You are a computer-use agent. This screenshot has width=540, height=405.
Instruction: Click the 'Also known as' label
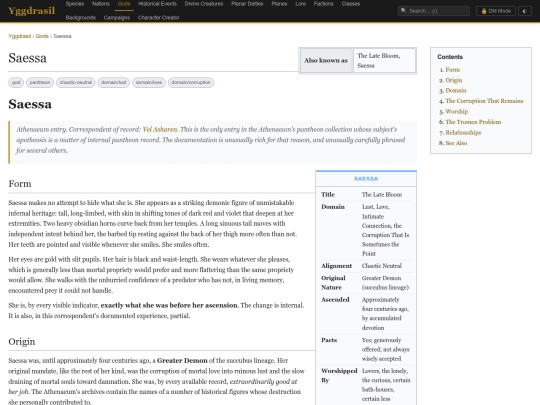click(x=326, y=61)
